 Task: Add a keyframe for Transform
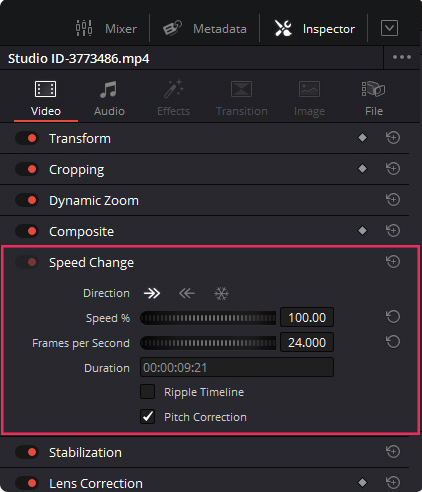[362, 138]
